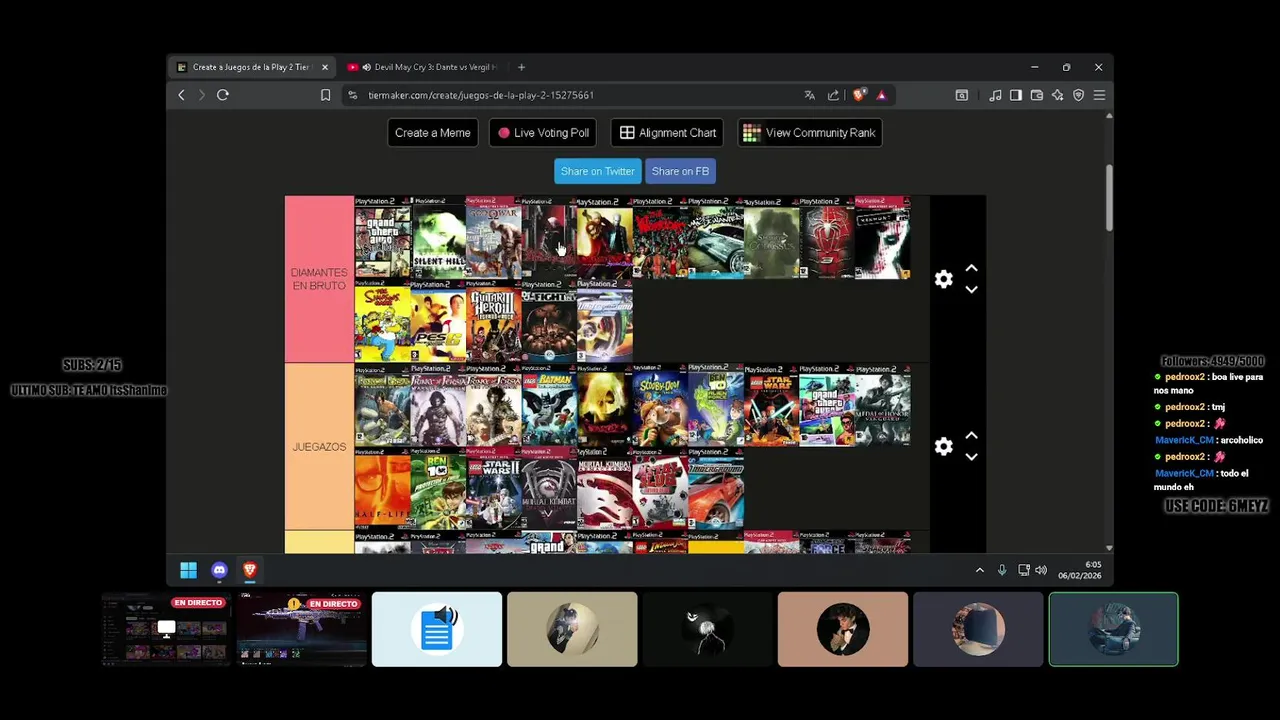The width and height of the screenshot is (1280, 720).
Task: Open Discord from the taskbar
Action: pyautogui.click(x=219, y=570)
